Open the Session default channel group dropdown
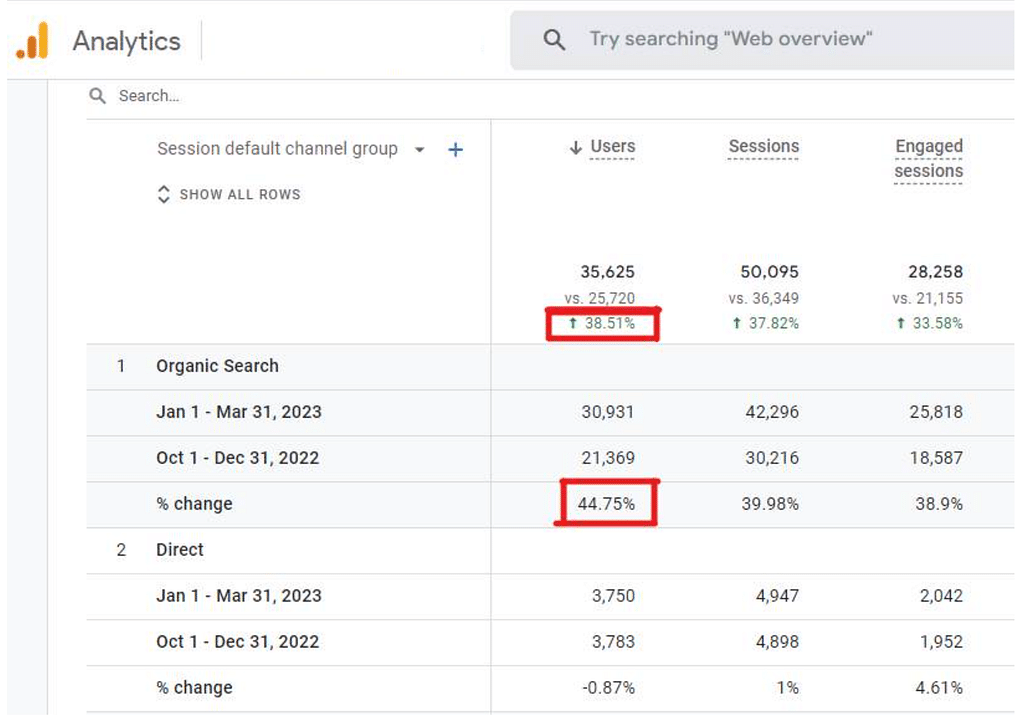The width and height of the screenshot is (1024, 718). pyautogui.click(x=420, y=150)
